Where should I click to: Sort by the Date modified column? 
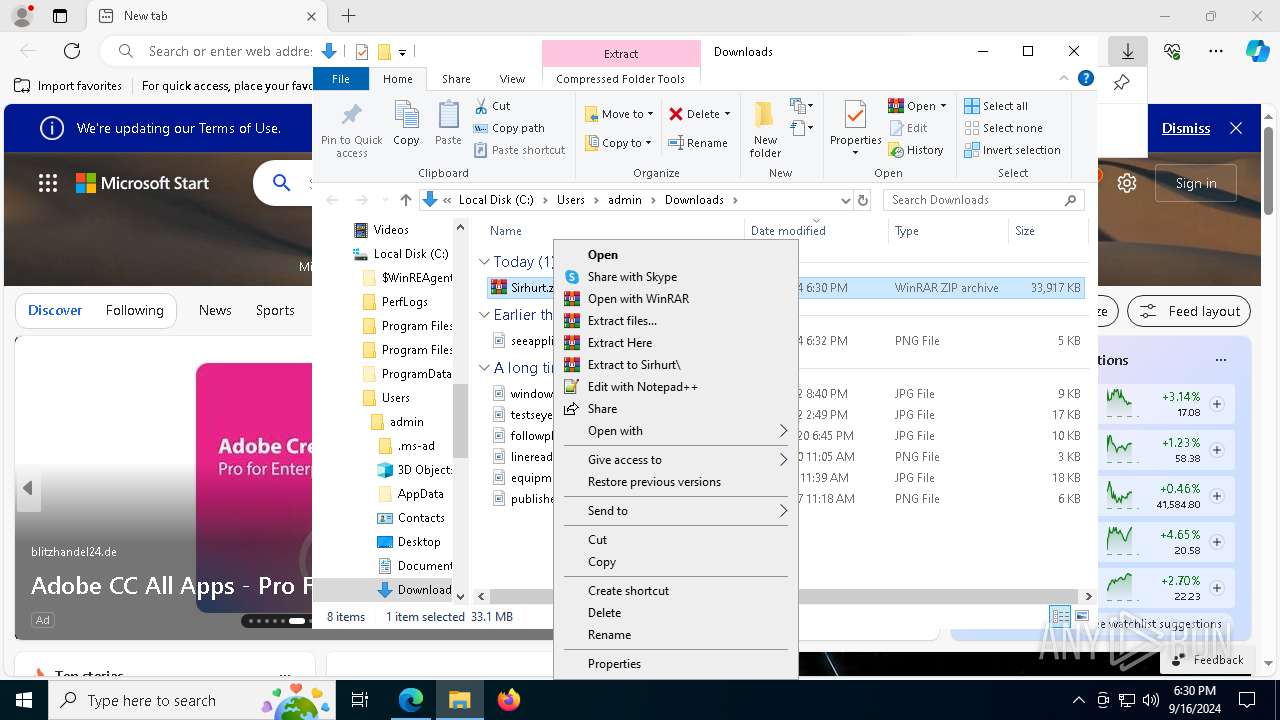(816, 231)
